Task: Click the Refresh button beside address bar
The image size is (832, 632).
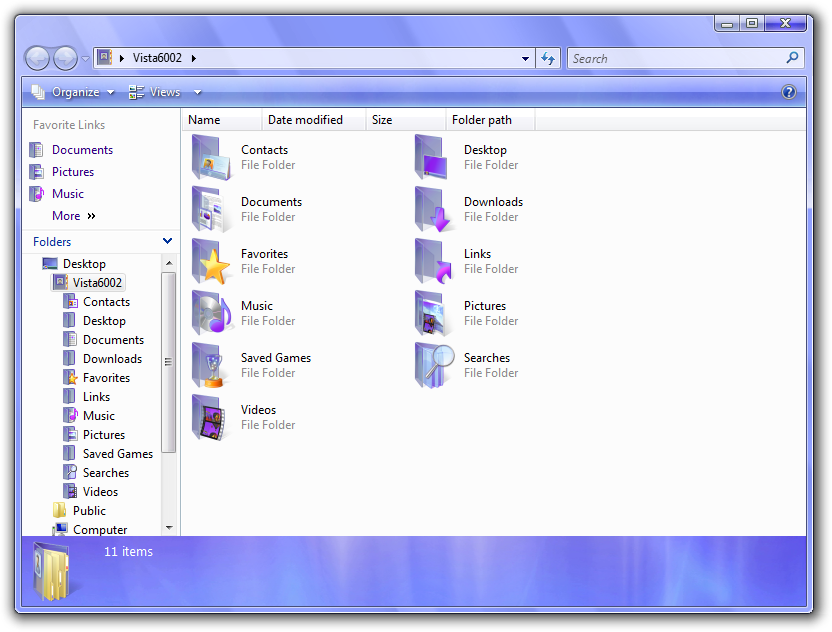Action: (548, 58)
